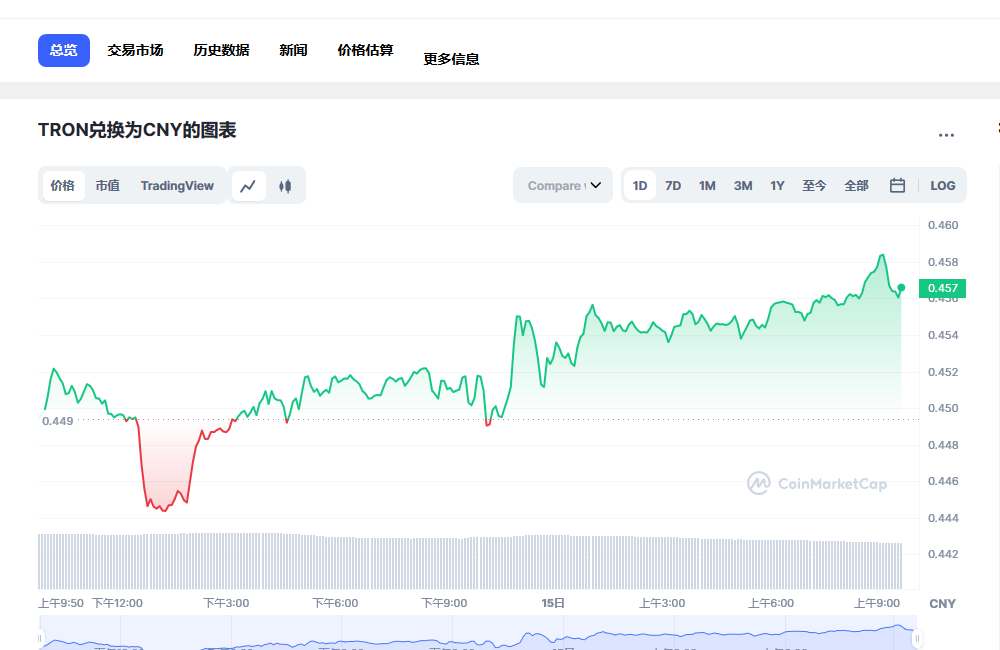Set chart range to 3M

[743, 186]
